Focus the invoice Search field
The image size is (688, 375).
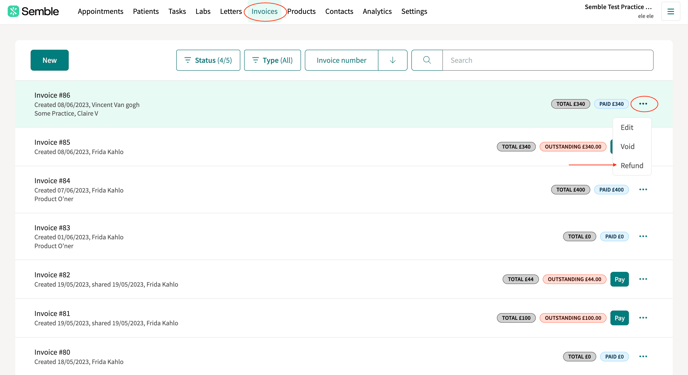coord(548,60)
